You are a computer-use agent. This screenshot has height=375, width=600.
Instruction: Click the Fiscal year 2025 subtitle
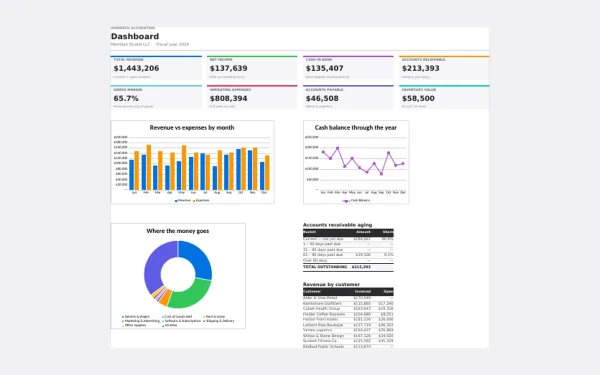(173, 44)
